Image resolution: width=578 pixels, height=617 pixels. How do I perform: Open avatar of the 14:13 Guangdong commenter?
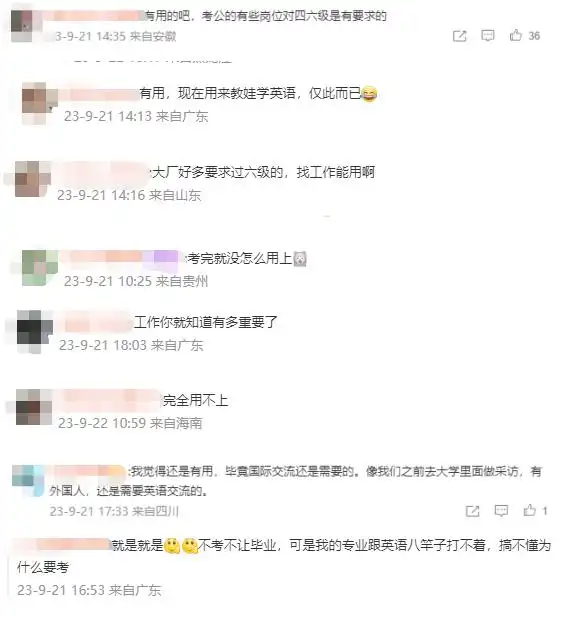(x=39, y=103)
